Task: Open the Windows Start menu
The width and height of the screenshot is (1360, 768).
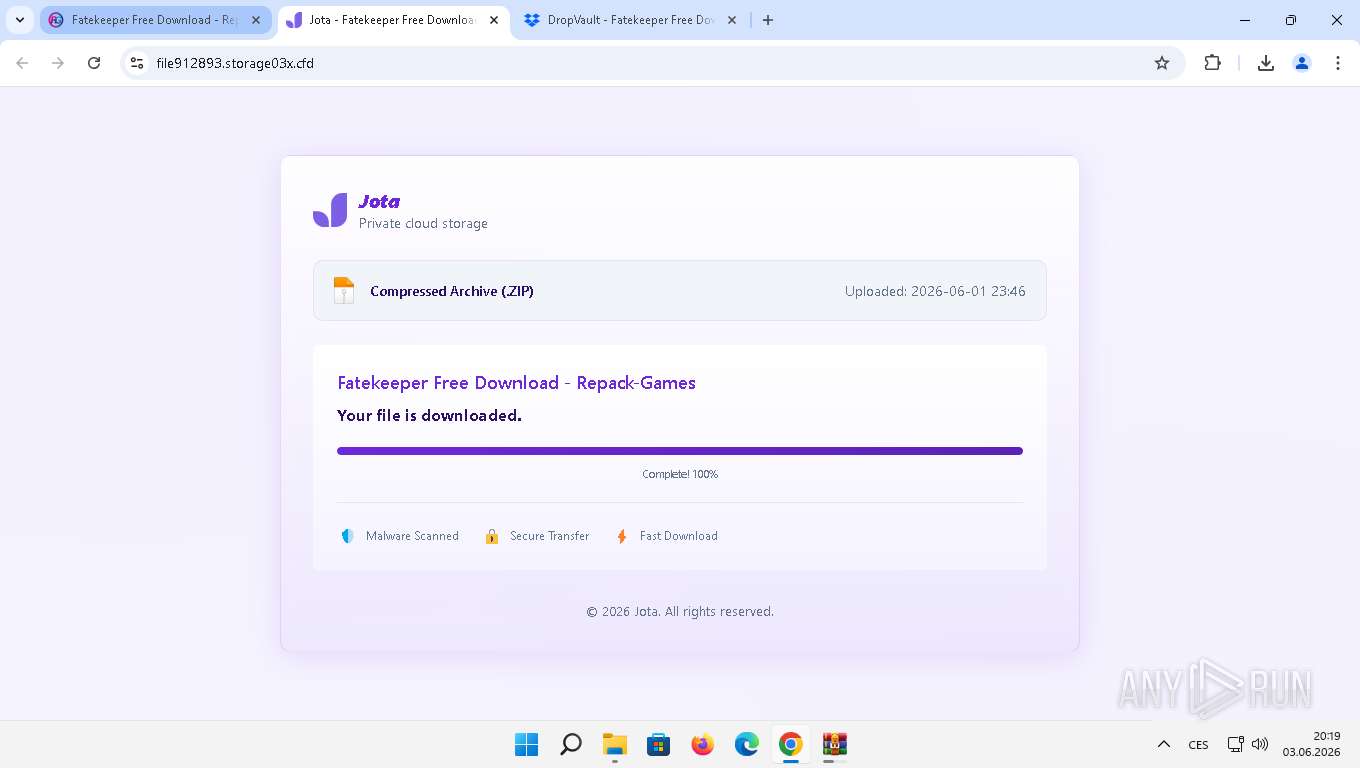Action: click(526, 744)
